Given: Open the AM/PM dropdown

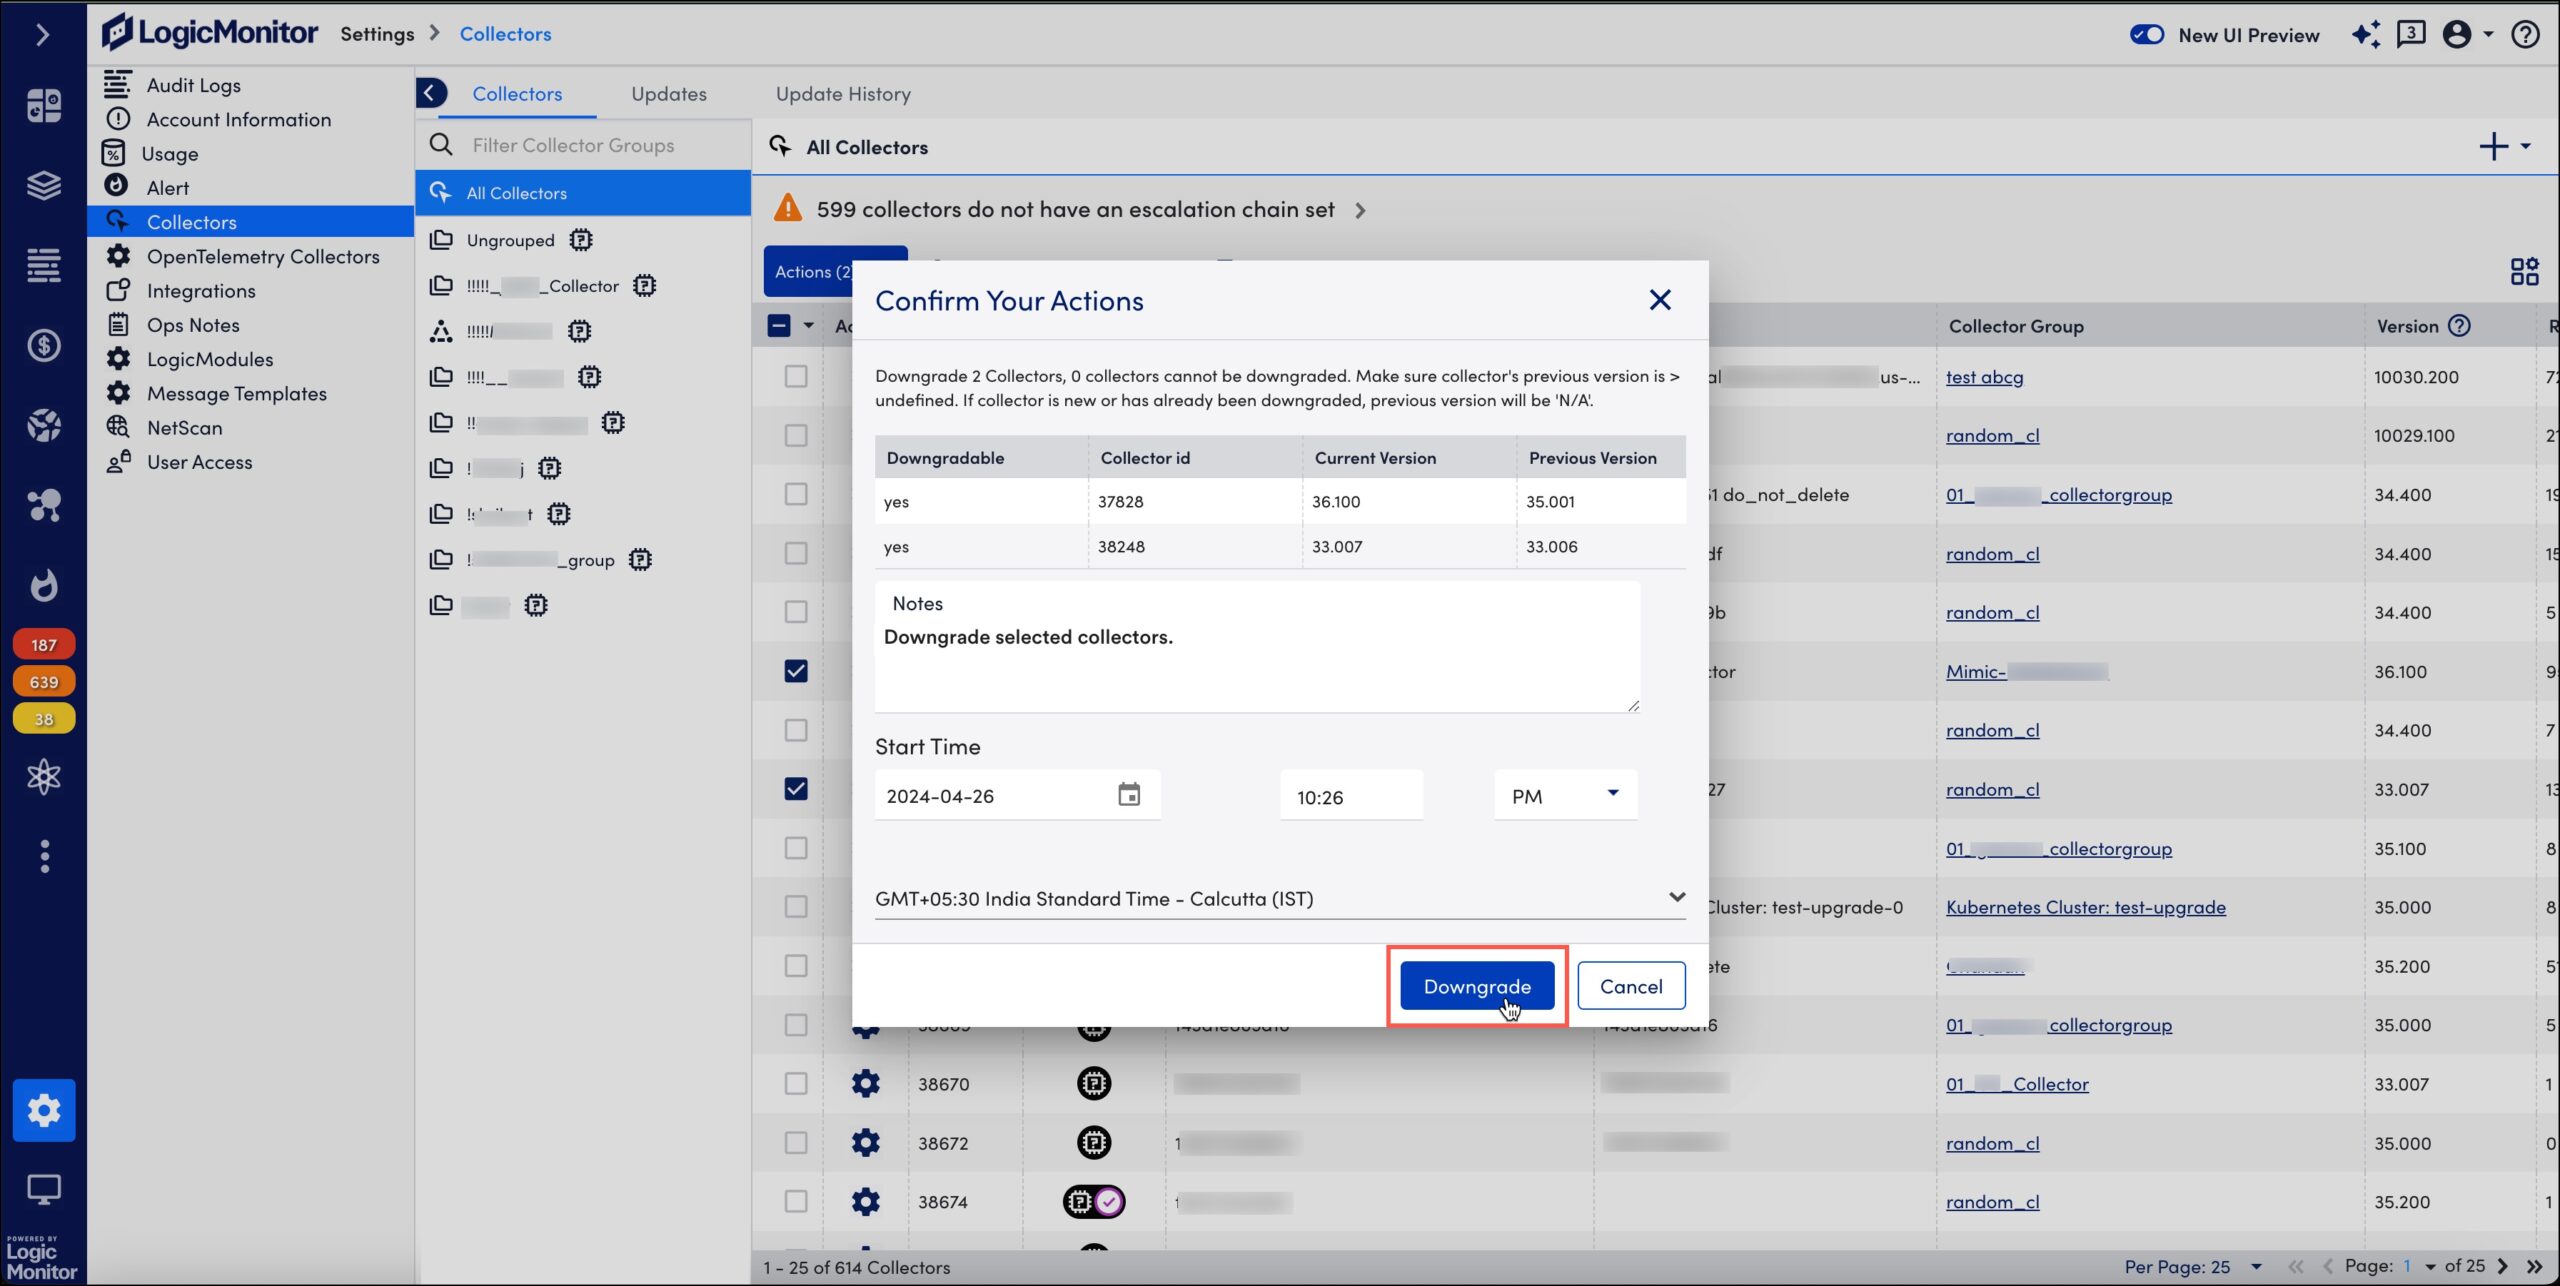Looking at the screenshot, I should point(1565,796).
